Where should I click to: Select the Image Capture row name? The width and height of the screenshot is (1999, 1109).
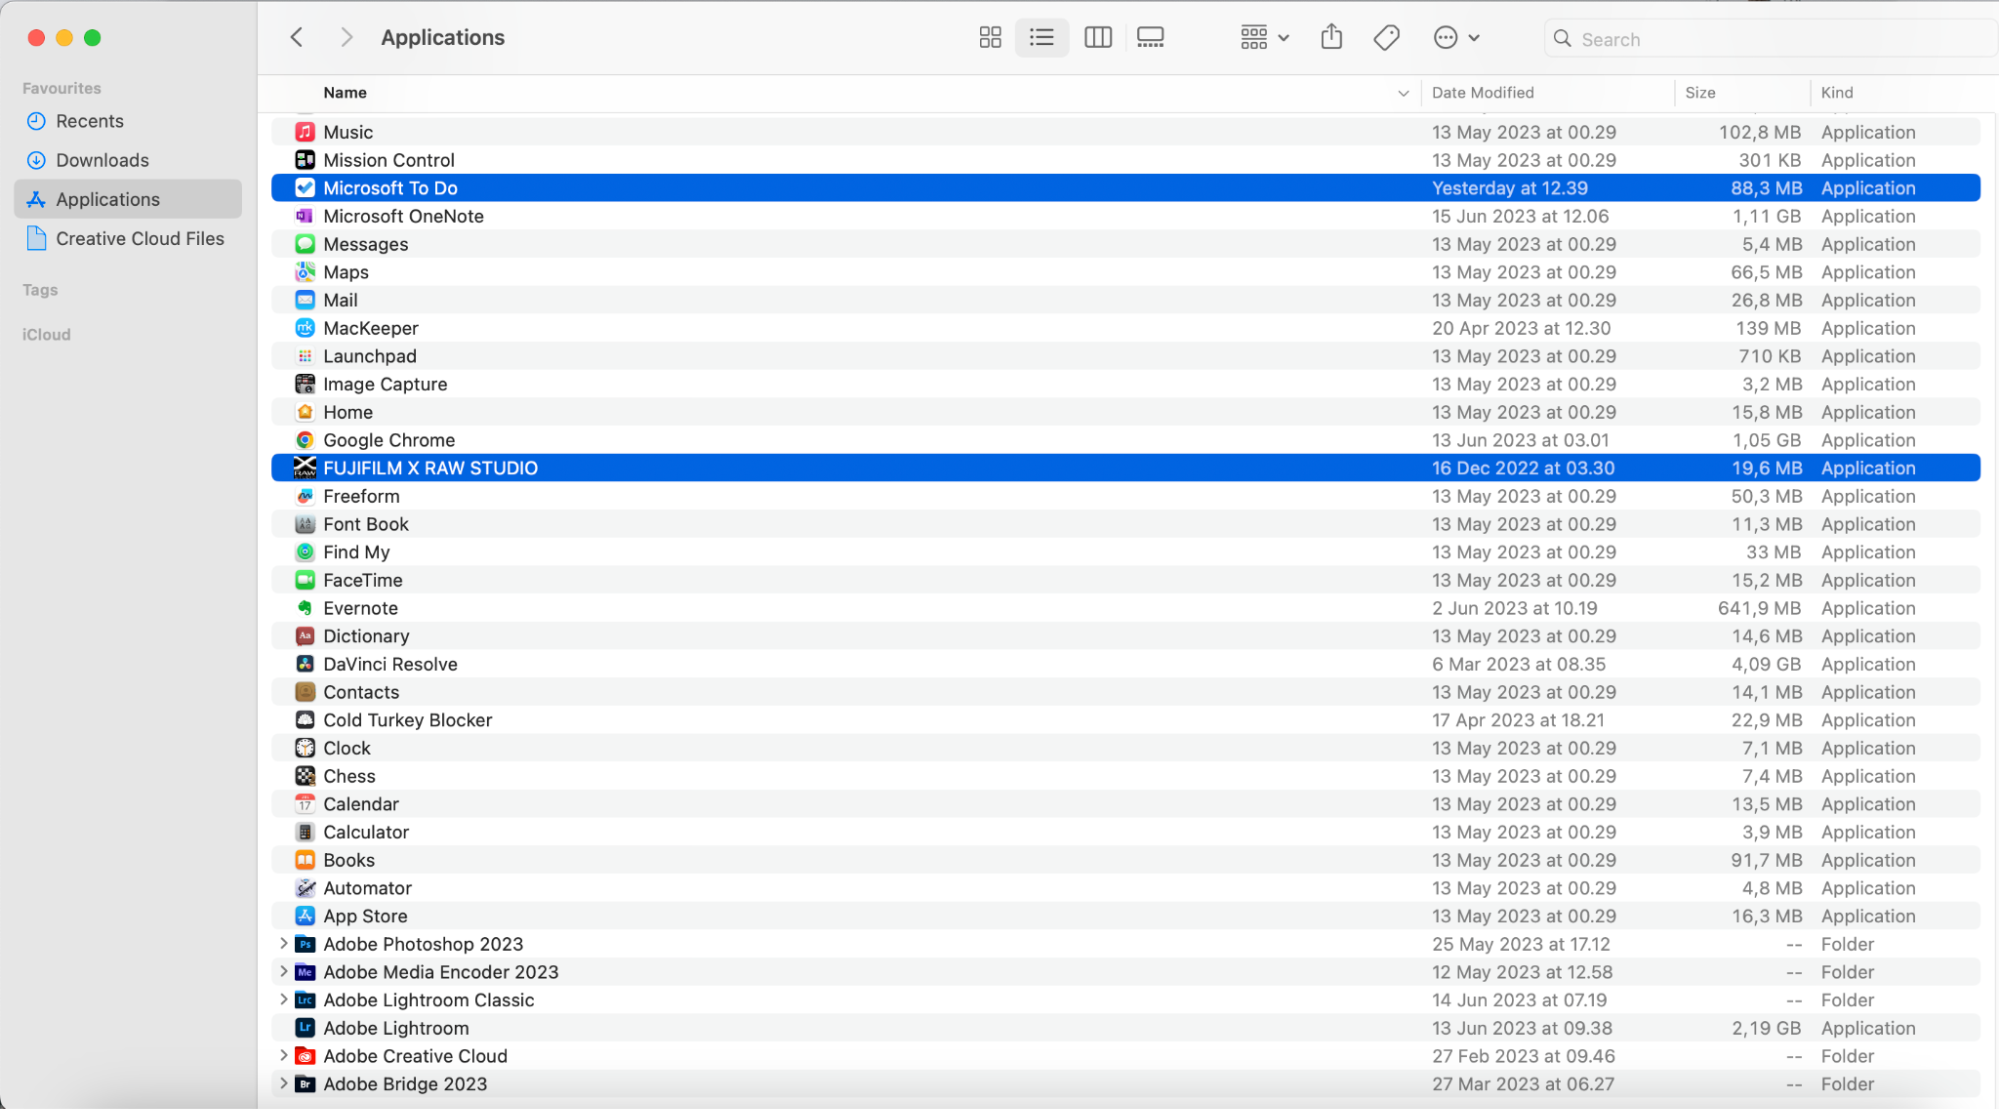click(385, 384)
